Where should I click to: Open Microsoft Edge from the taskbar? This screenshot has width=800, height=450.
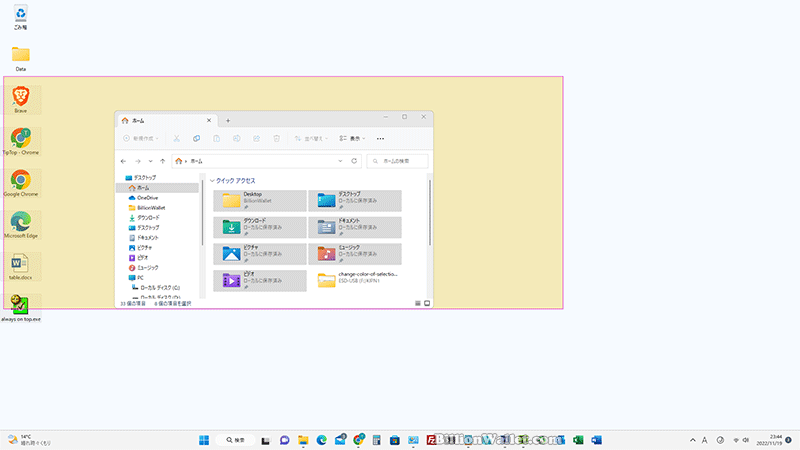coord(321,440)
